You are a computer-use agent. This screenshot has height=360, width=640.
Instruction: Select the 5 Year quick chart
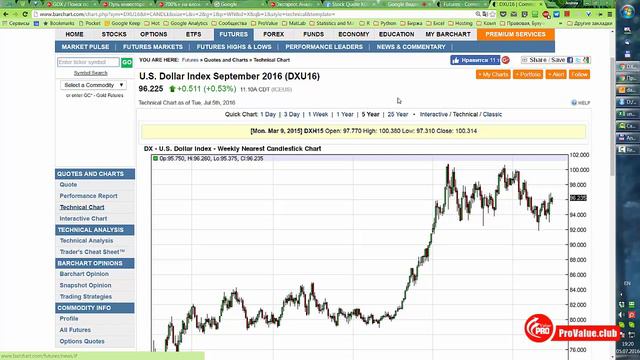tap(370, 114)
